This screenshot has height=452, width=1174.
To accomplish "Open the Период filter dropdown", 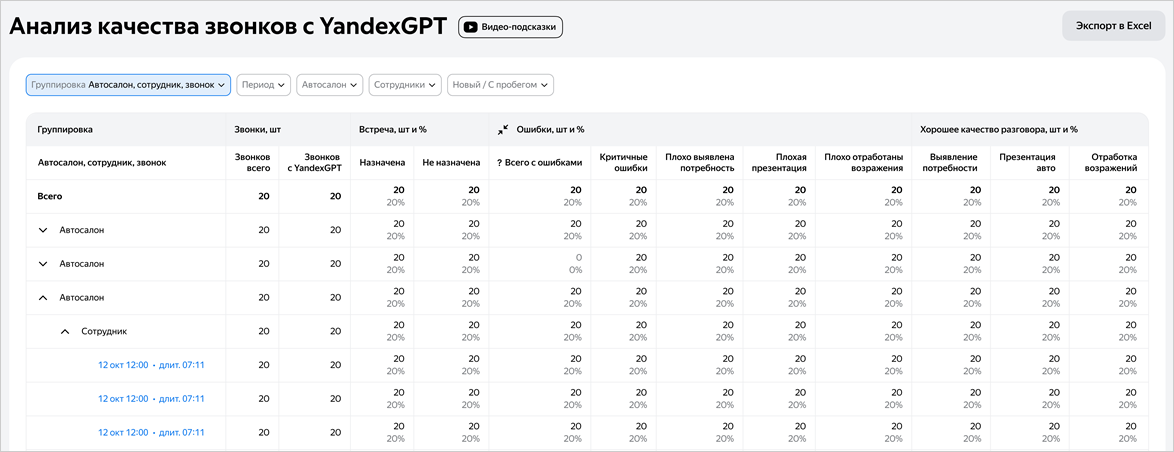I will pos(264,85).
